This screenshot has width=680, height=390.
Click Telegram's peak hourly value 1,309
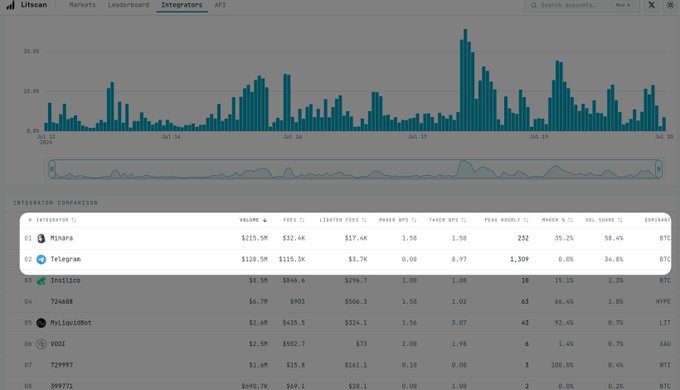point(519,259)
